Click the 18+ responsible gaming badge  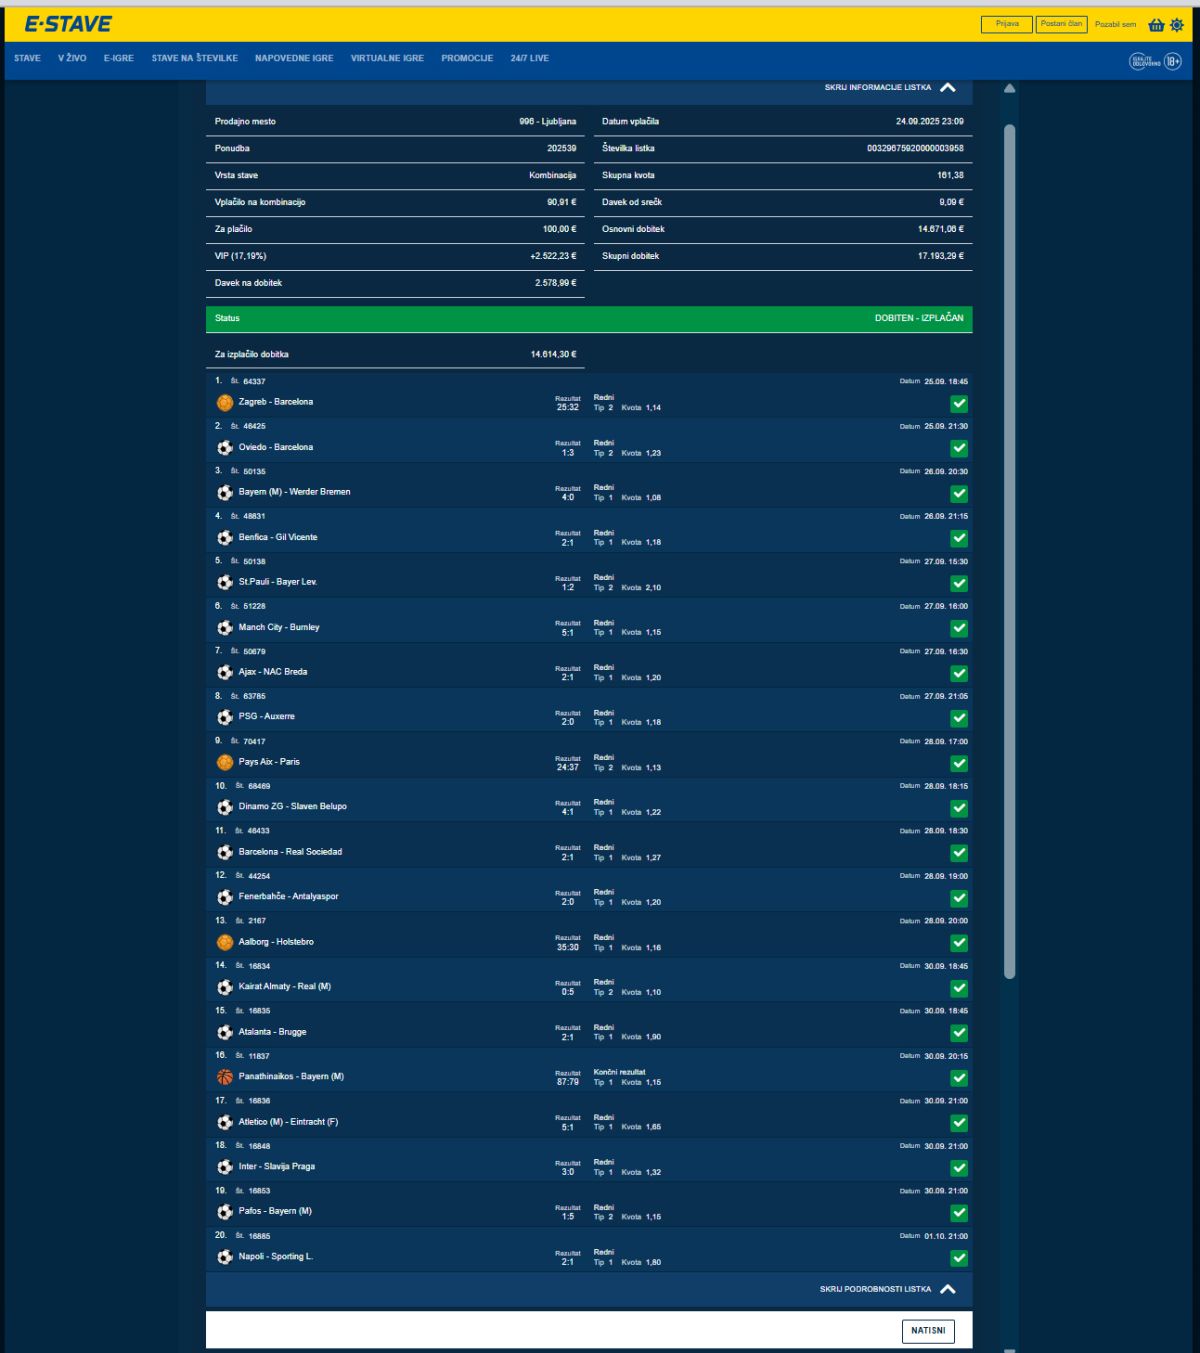1172,61
